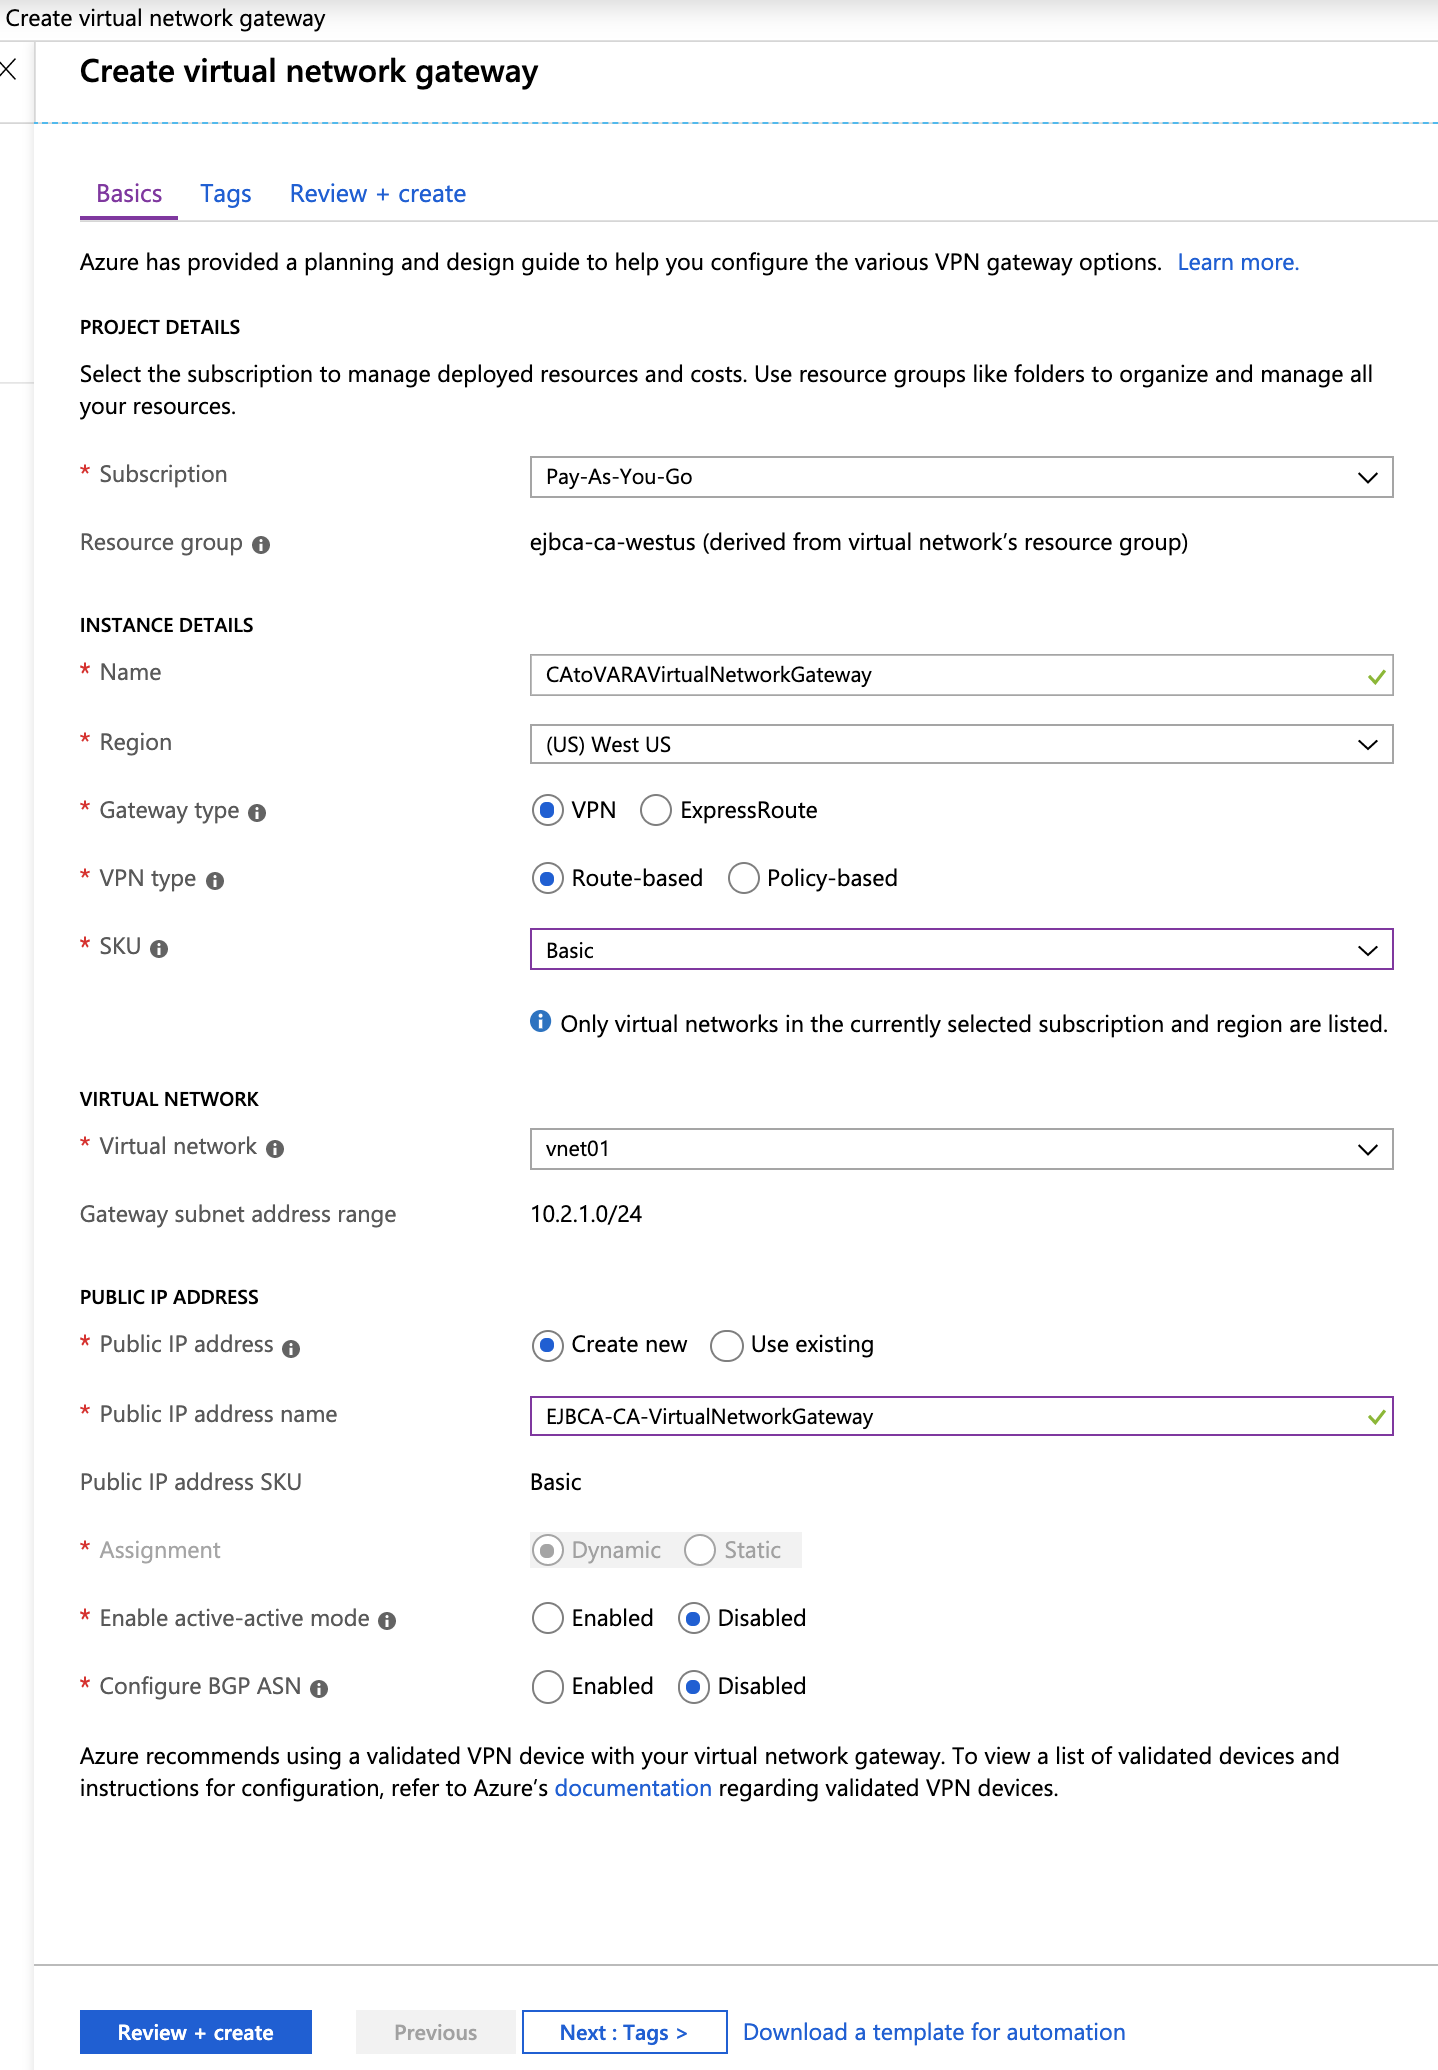Click the VPN type info icon
This screenshot has width=1438, height=2070.
[x=215, y=881]
